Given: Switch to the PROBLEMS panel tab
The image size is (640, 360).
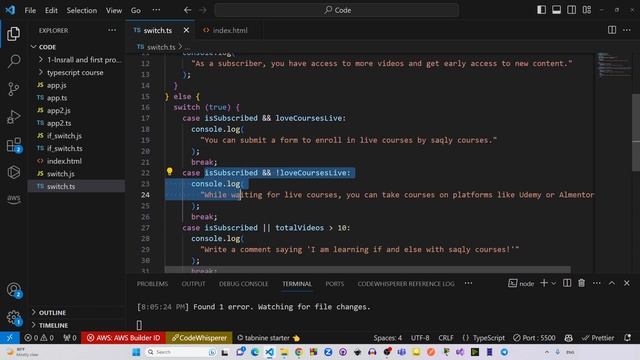Looking at the screenshot, I should (x=152, y=284).
